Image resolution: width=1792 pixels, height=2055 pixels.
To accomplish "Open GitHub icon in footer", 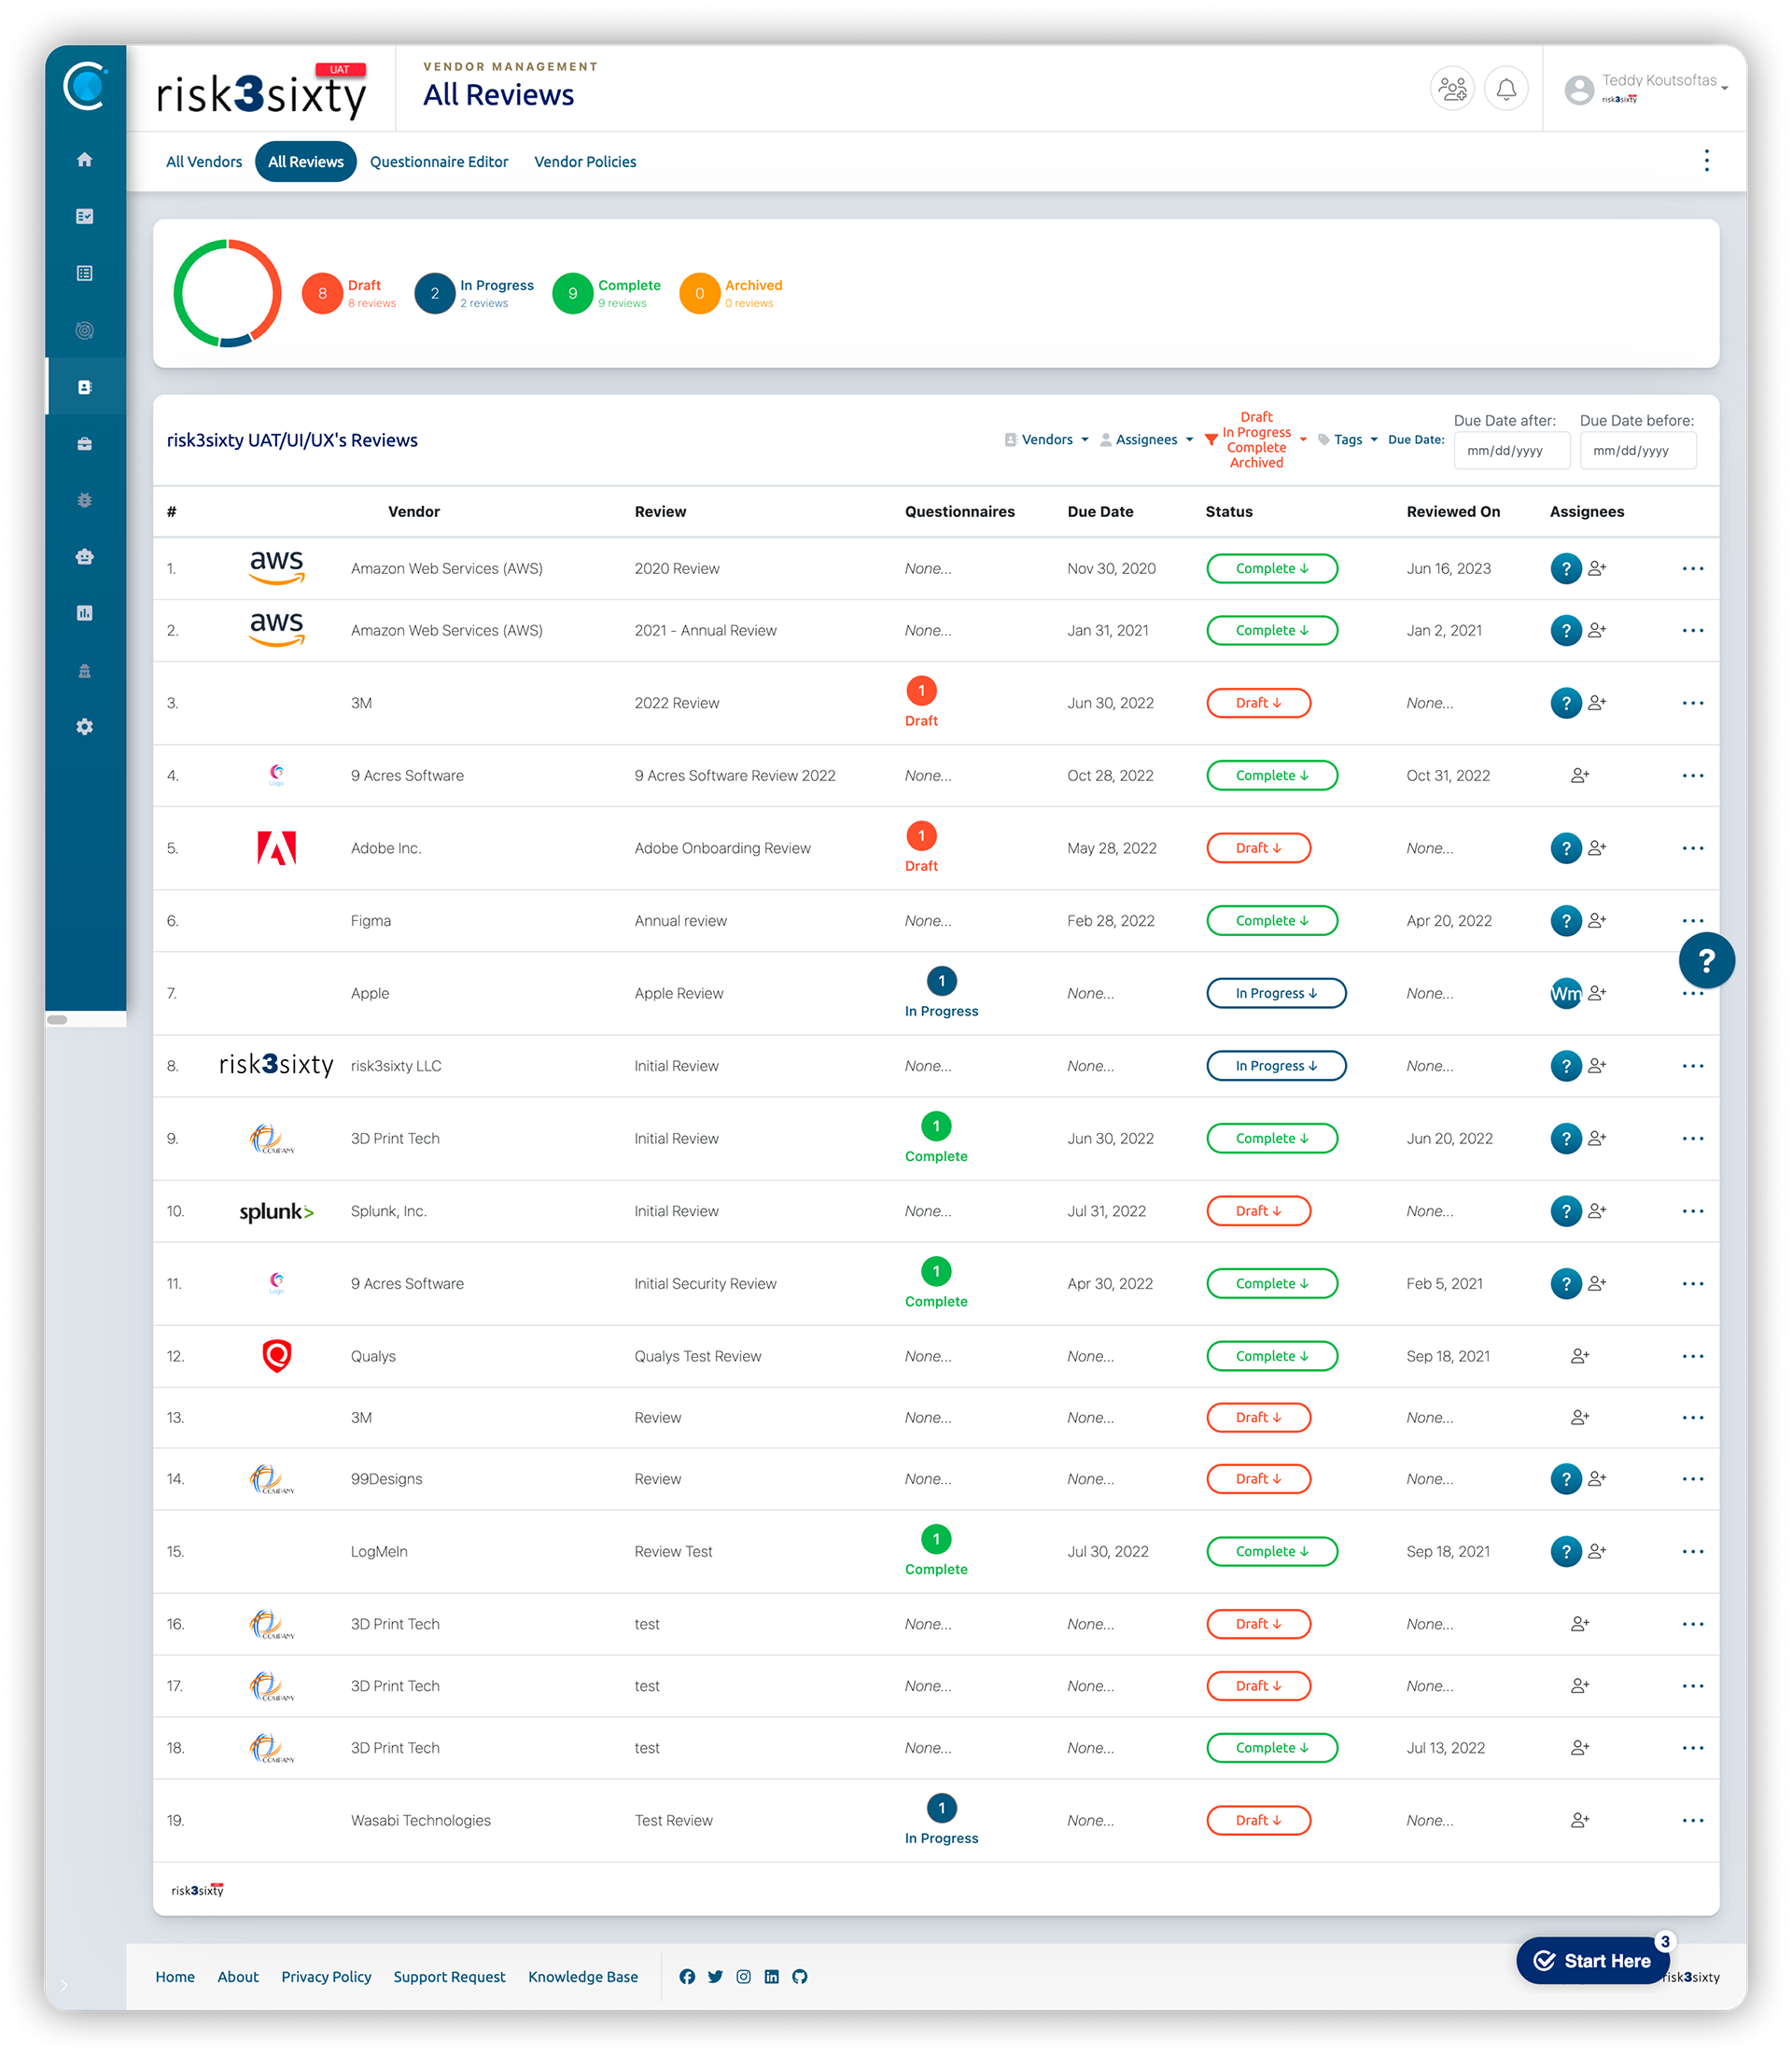I will point(799,1977).
